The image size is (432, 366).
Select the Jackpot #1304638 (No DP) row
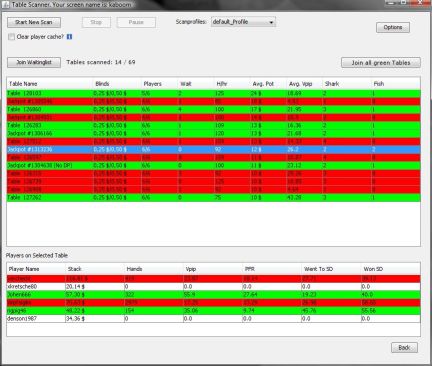pos(213,165)
